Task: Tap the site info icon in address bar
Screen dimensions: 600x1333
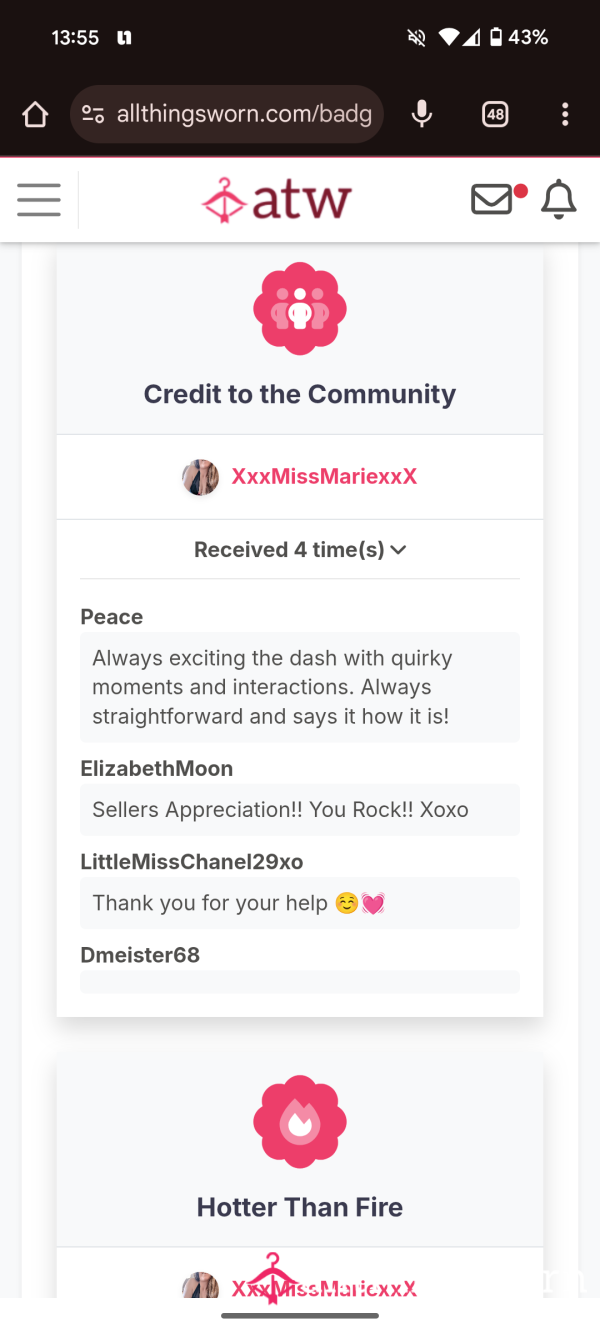Action: [93, 114]
